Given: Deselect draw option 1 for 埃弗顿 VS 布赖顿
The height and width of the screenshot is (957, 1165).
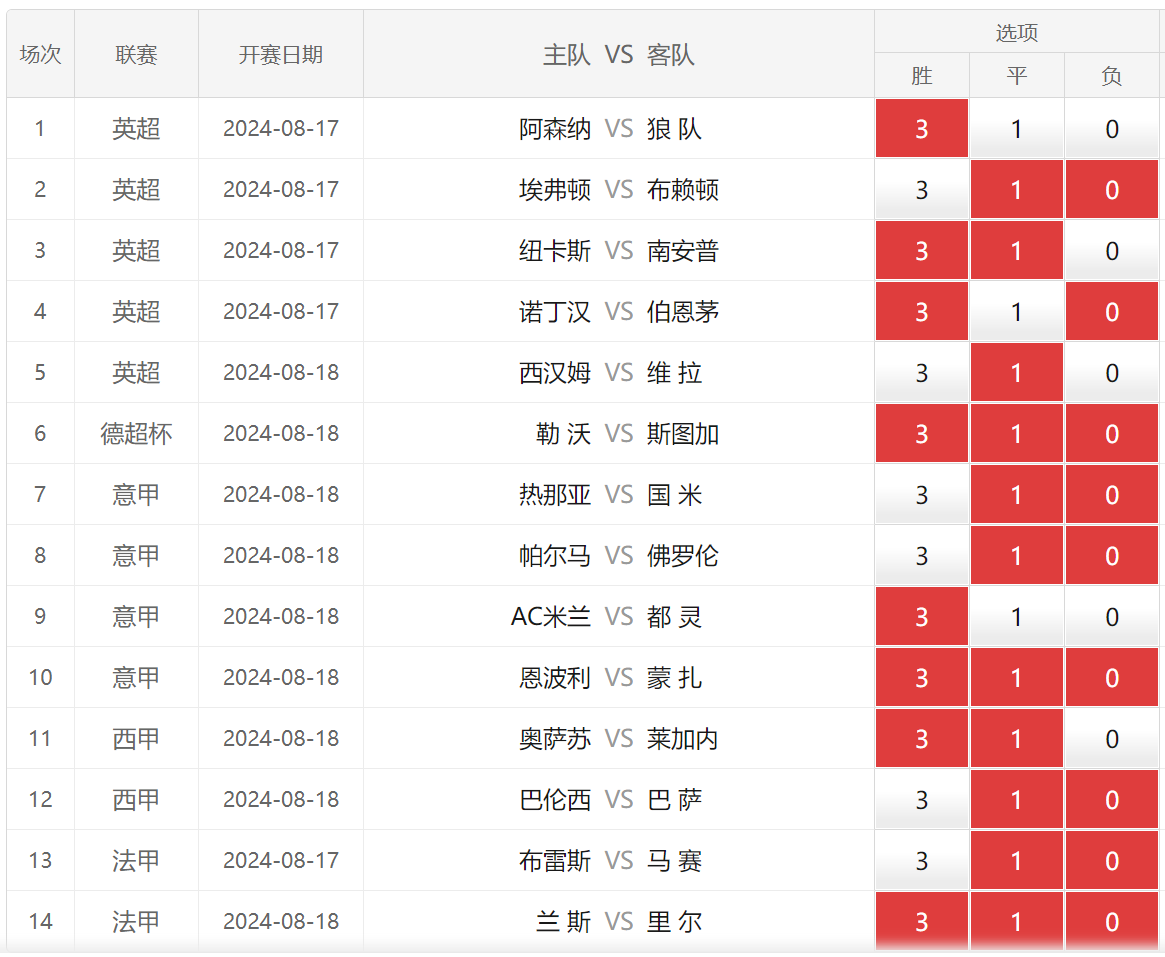Looking at the screenshot, I should (x=1016, y=189).
